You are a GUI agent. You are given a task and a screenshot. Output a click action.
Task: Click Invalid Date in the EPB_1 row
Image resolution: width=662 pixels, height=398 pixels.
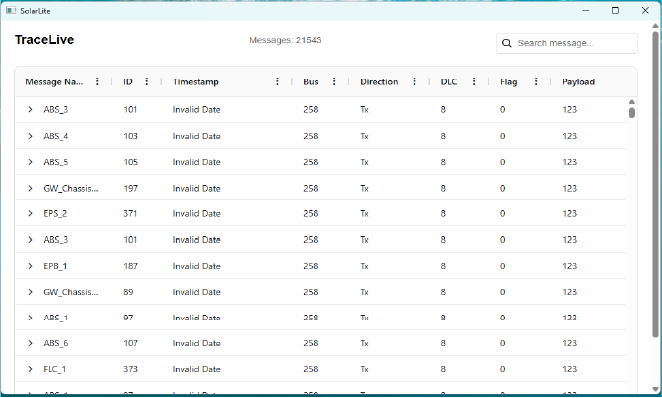[196, 266]
